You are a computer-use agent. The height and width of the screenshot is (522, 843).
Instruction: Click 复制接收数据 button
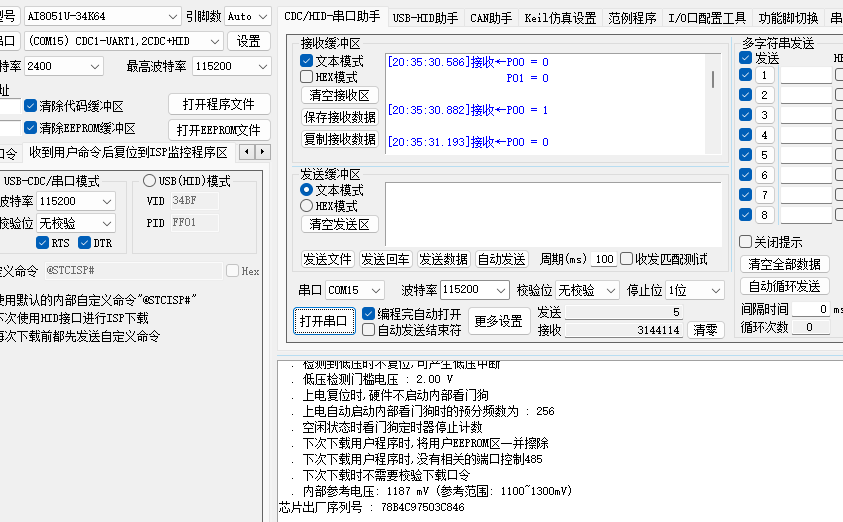coord(340,139)
